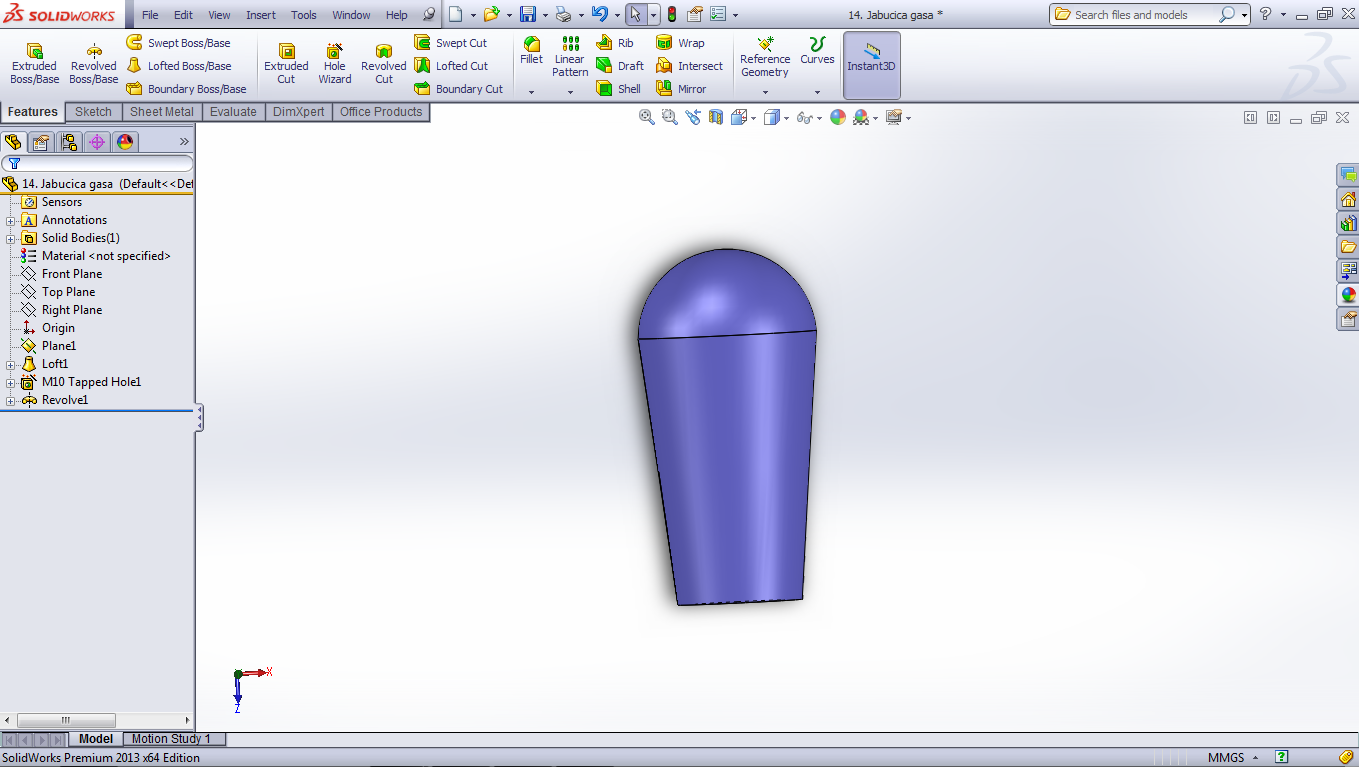Choose Boundary Cut feature

[x=459, y=89]
